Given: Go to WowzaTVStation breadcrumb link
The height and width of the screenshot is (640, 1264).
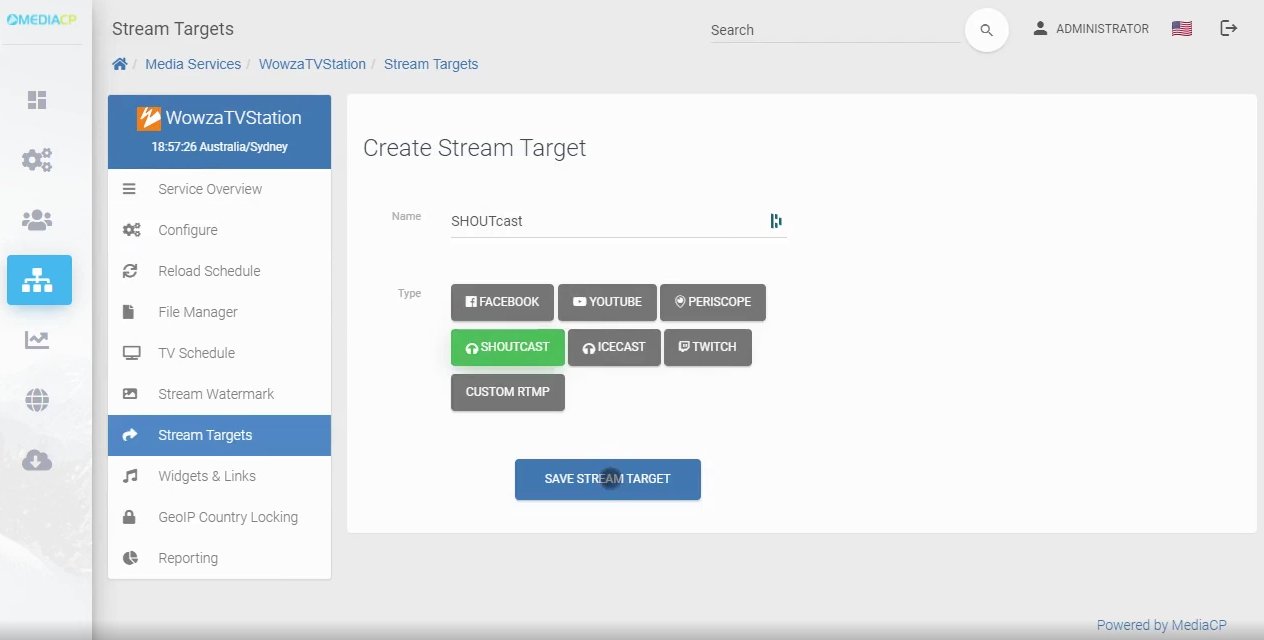Looking at the screenshot, I should click(312, 64).
